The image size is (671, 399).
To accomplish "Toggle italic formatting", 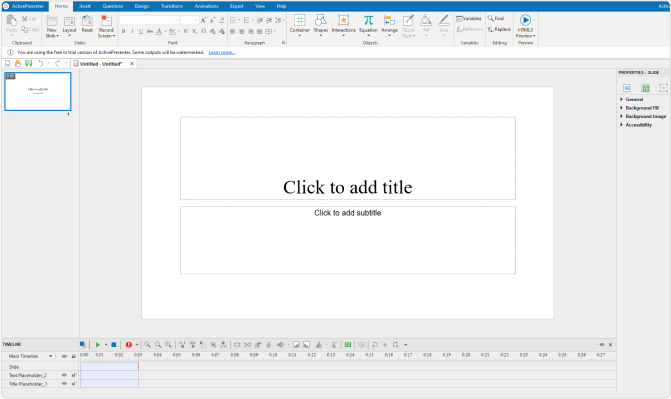I will pos(132,31).
